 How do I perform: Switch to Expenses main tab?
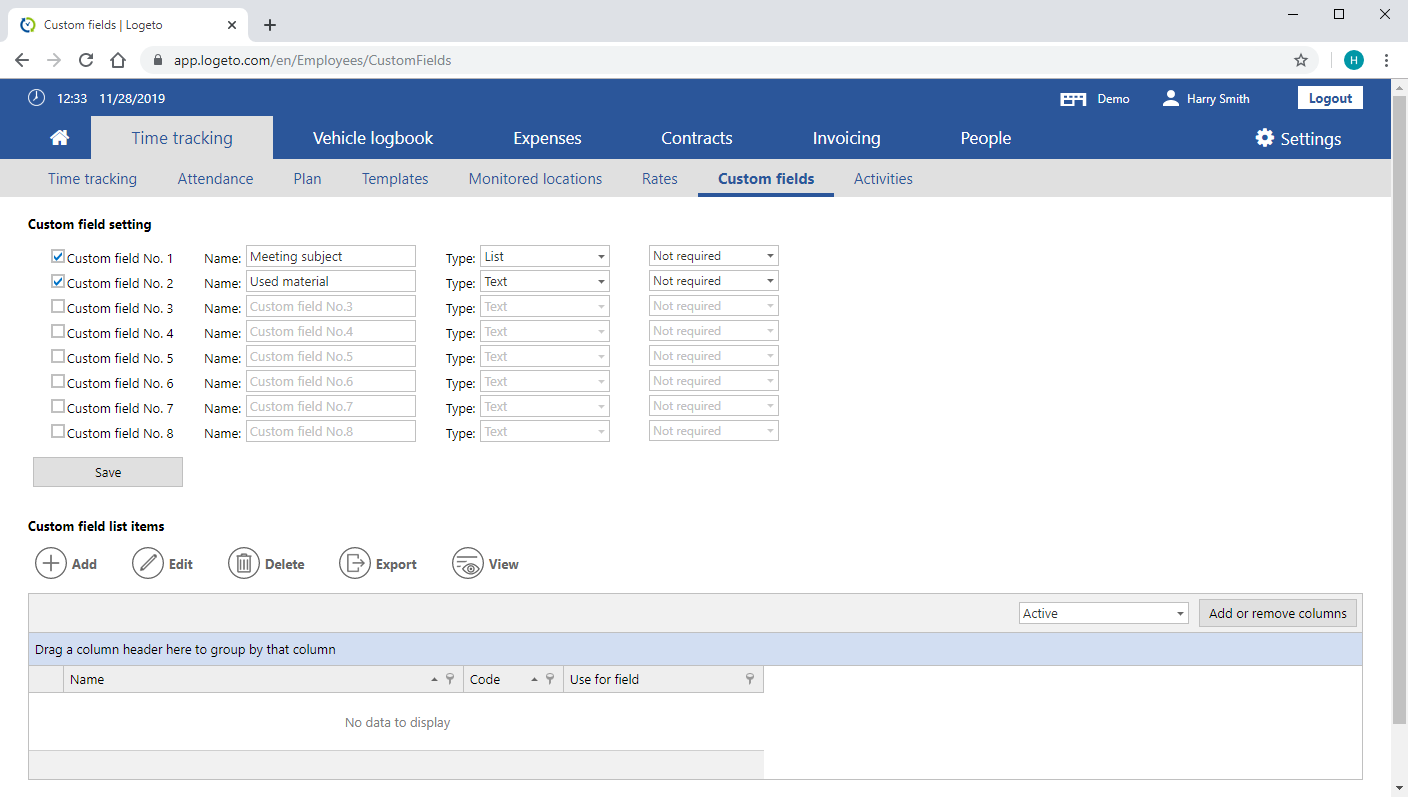547,138
